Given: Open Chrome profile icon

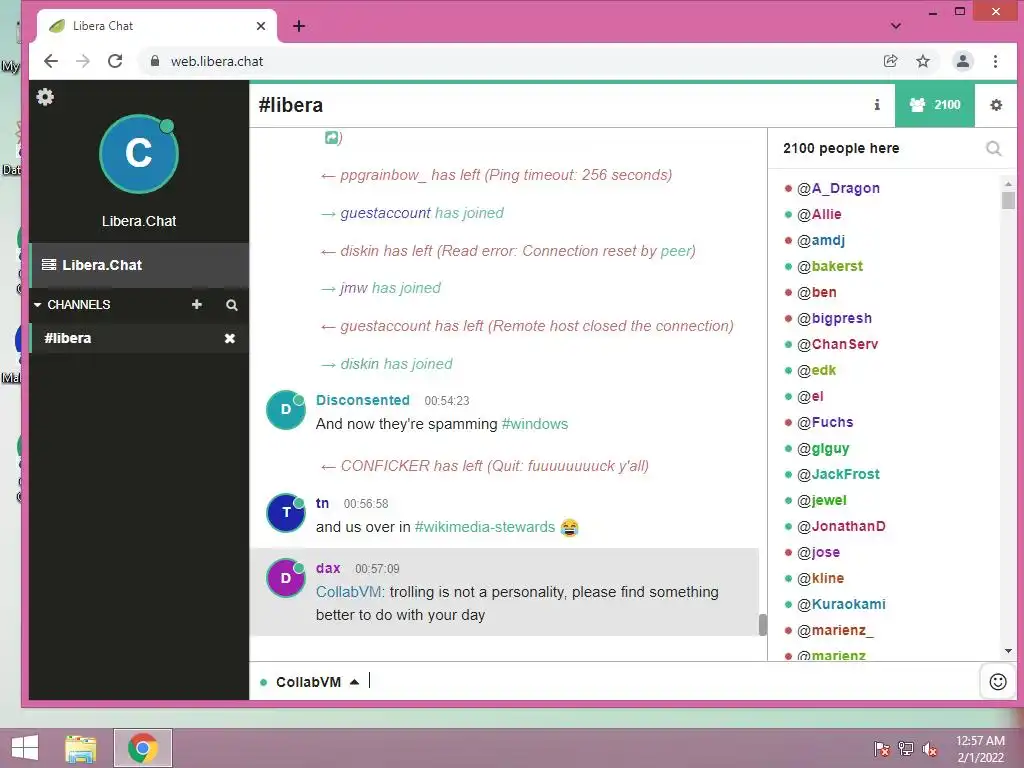Looking at the screenshot, I should (963, 61).
